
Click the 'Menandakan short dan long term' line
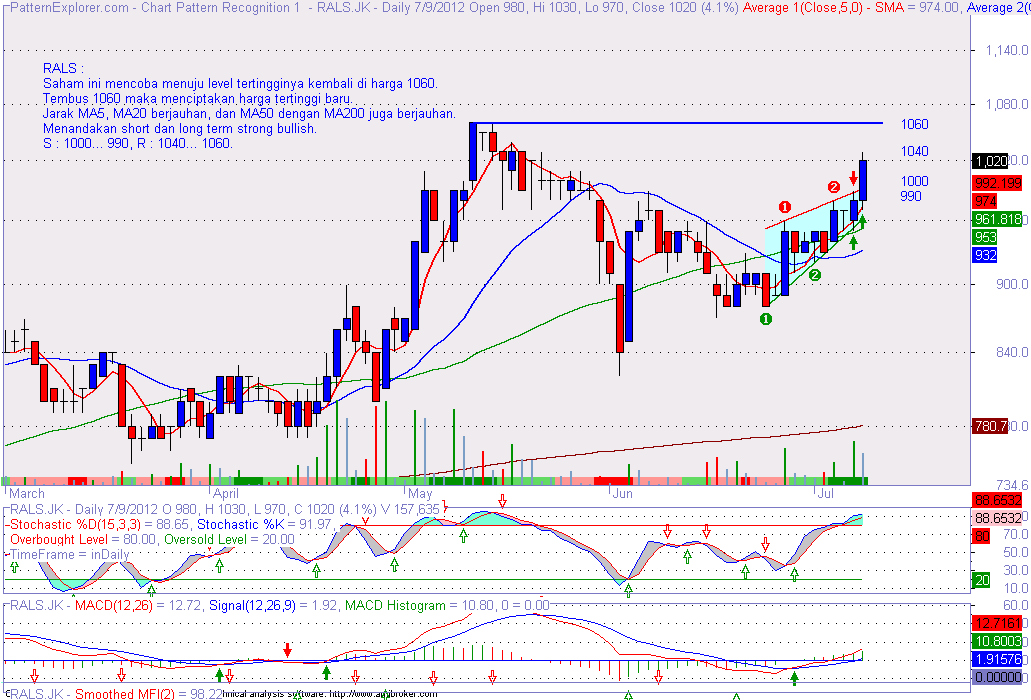tap(180, 129)
